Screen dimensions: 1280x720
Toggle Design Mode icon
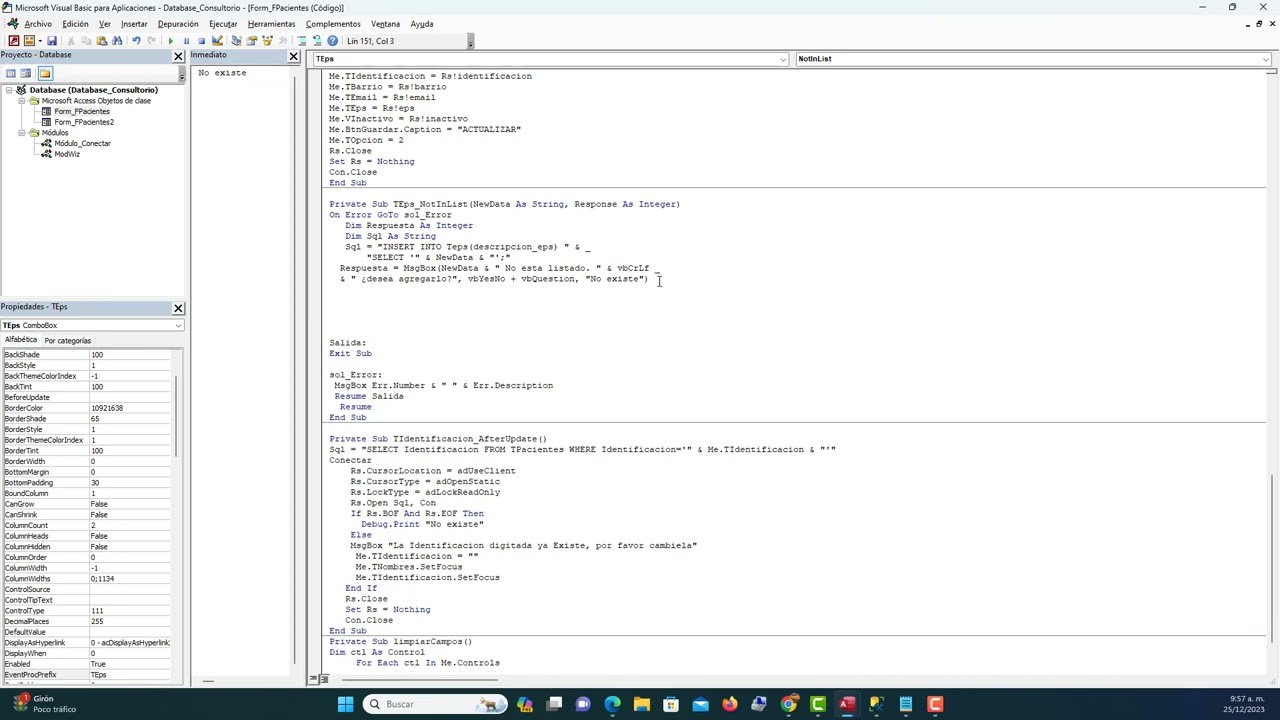tap(217, 41)
